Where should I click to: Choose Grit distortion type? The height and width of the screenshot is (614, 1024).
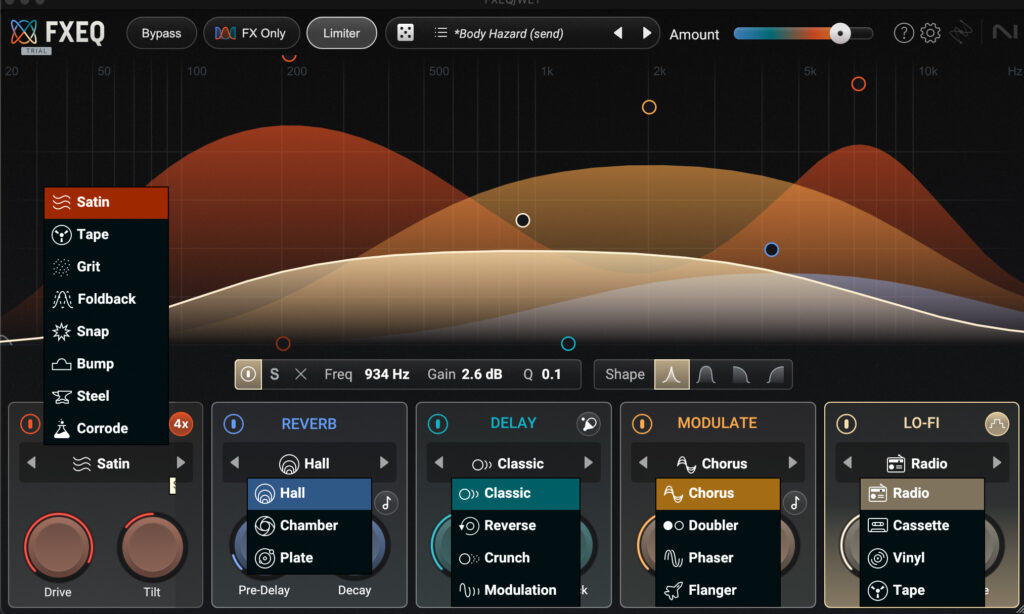point(106,267)
